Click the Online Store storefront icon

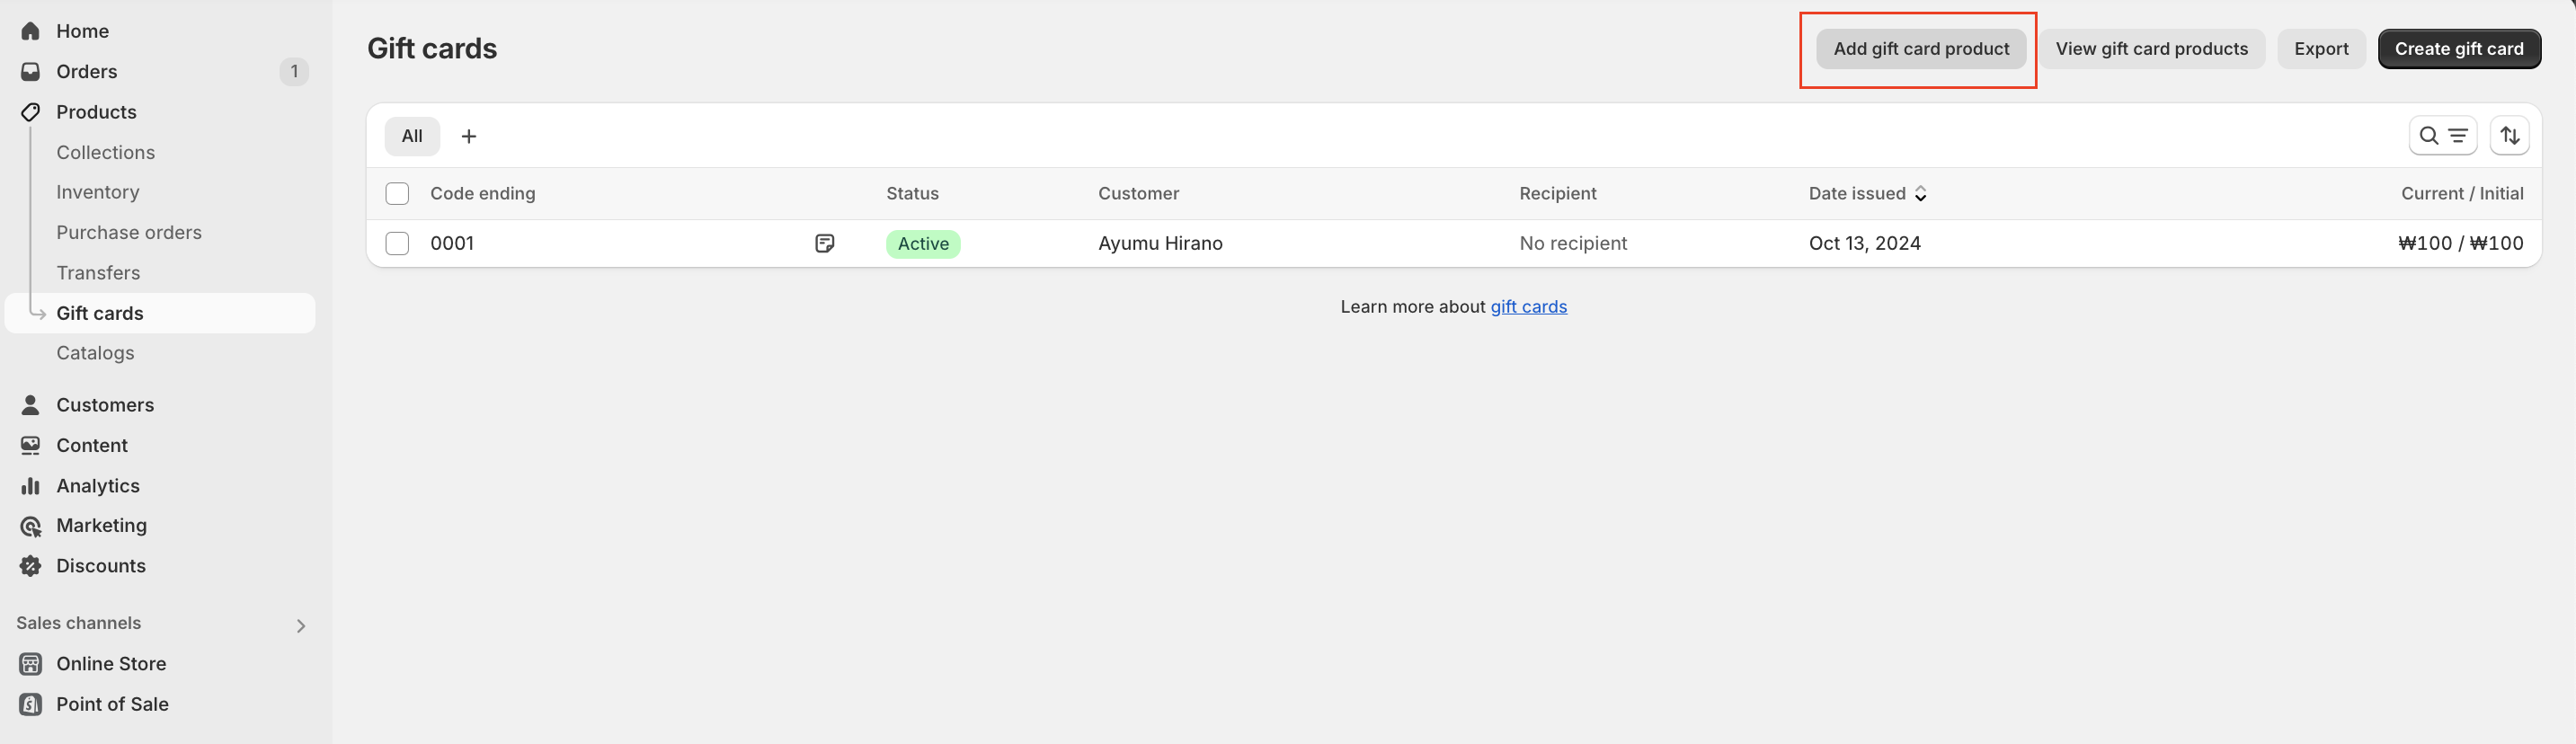[x=31, y=664]
